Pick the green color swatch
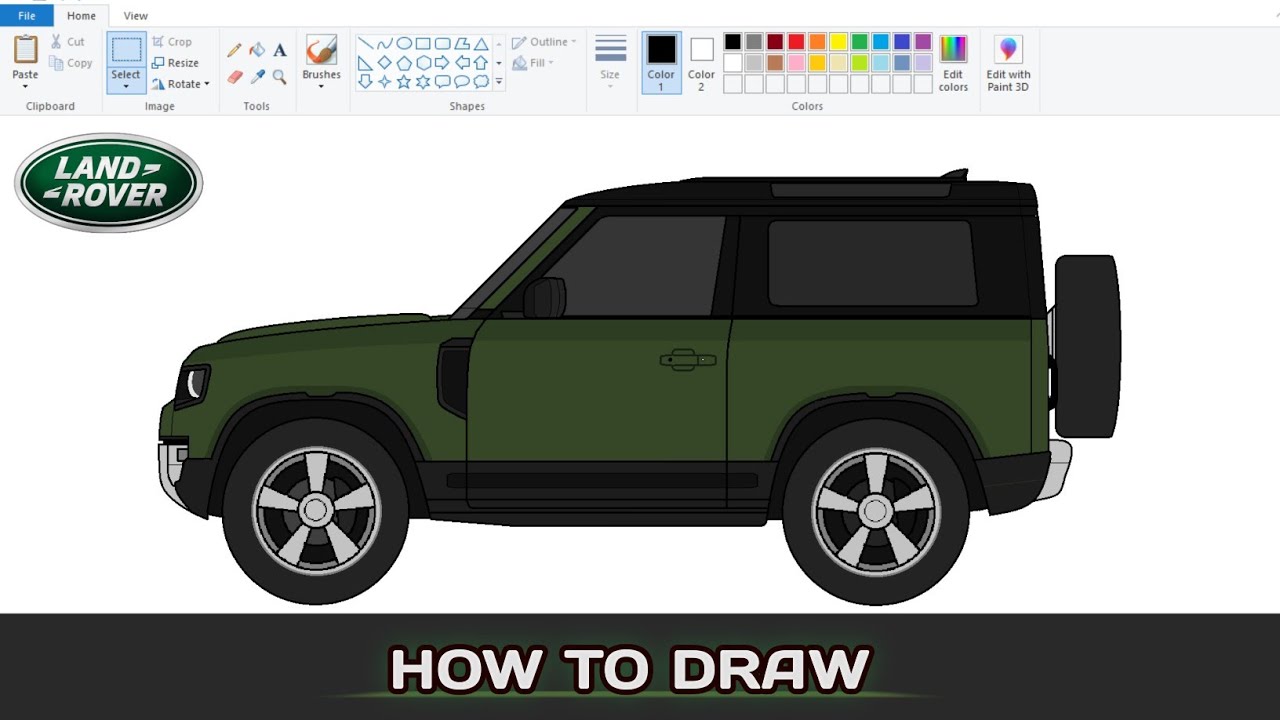The height and width of the screenshot is (720, 1280). point(859,42)
